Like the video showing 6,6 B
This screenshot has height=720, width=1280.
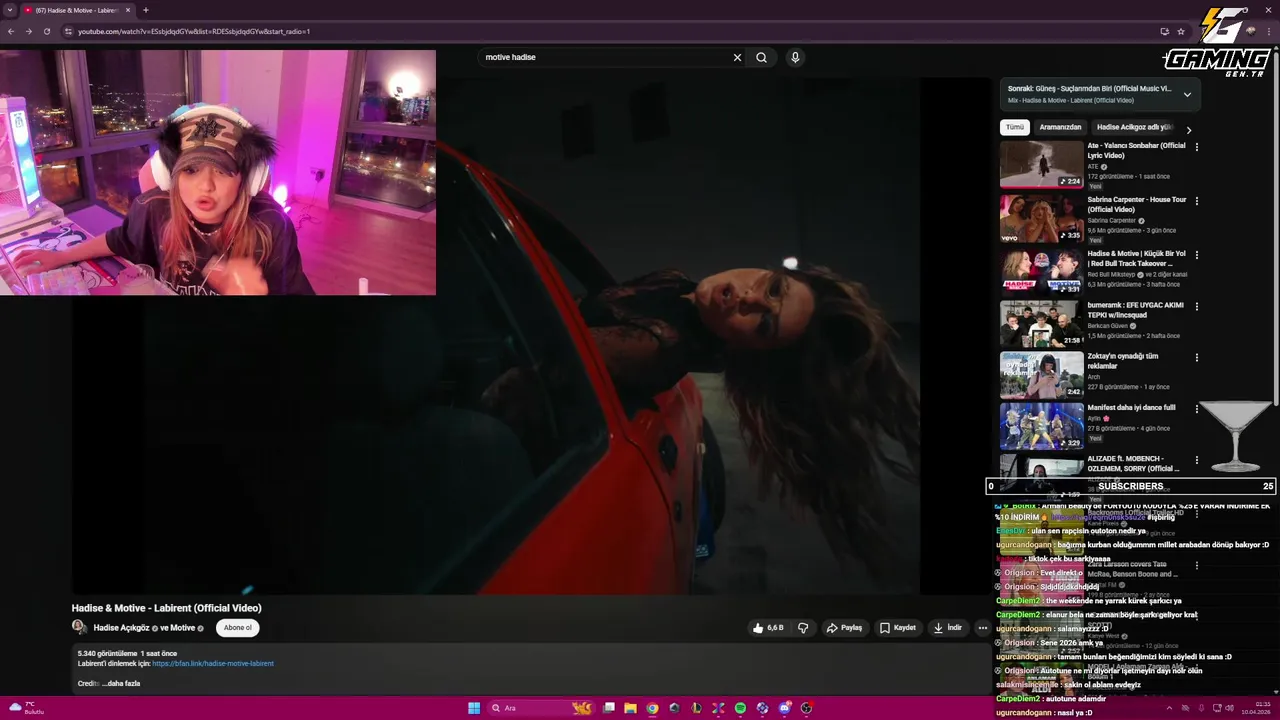(768, 628)
